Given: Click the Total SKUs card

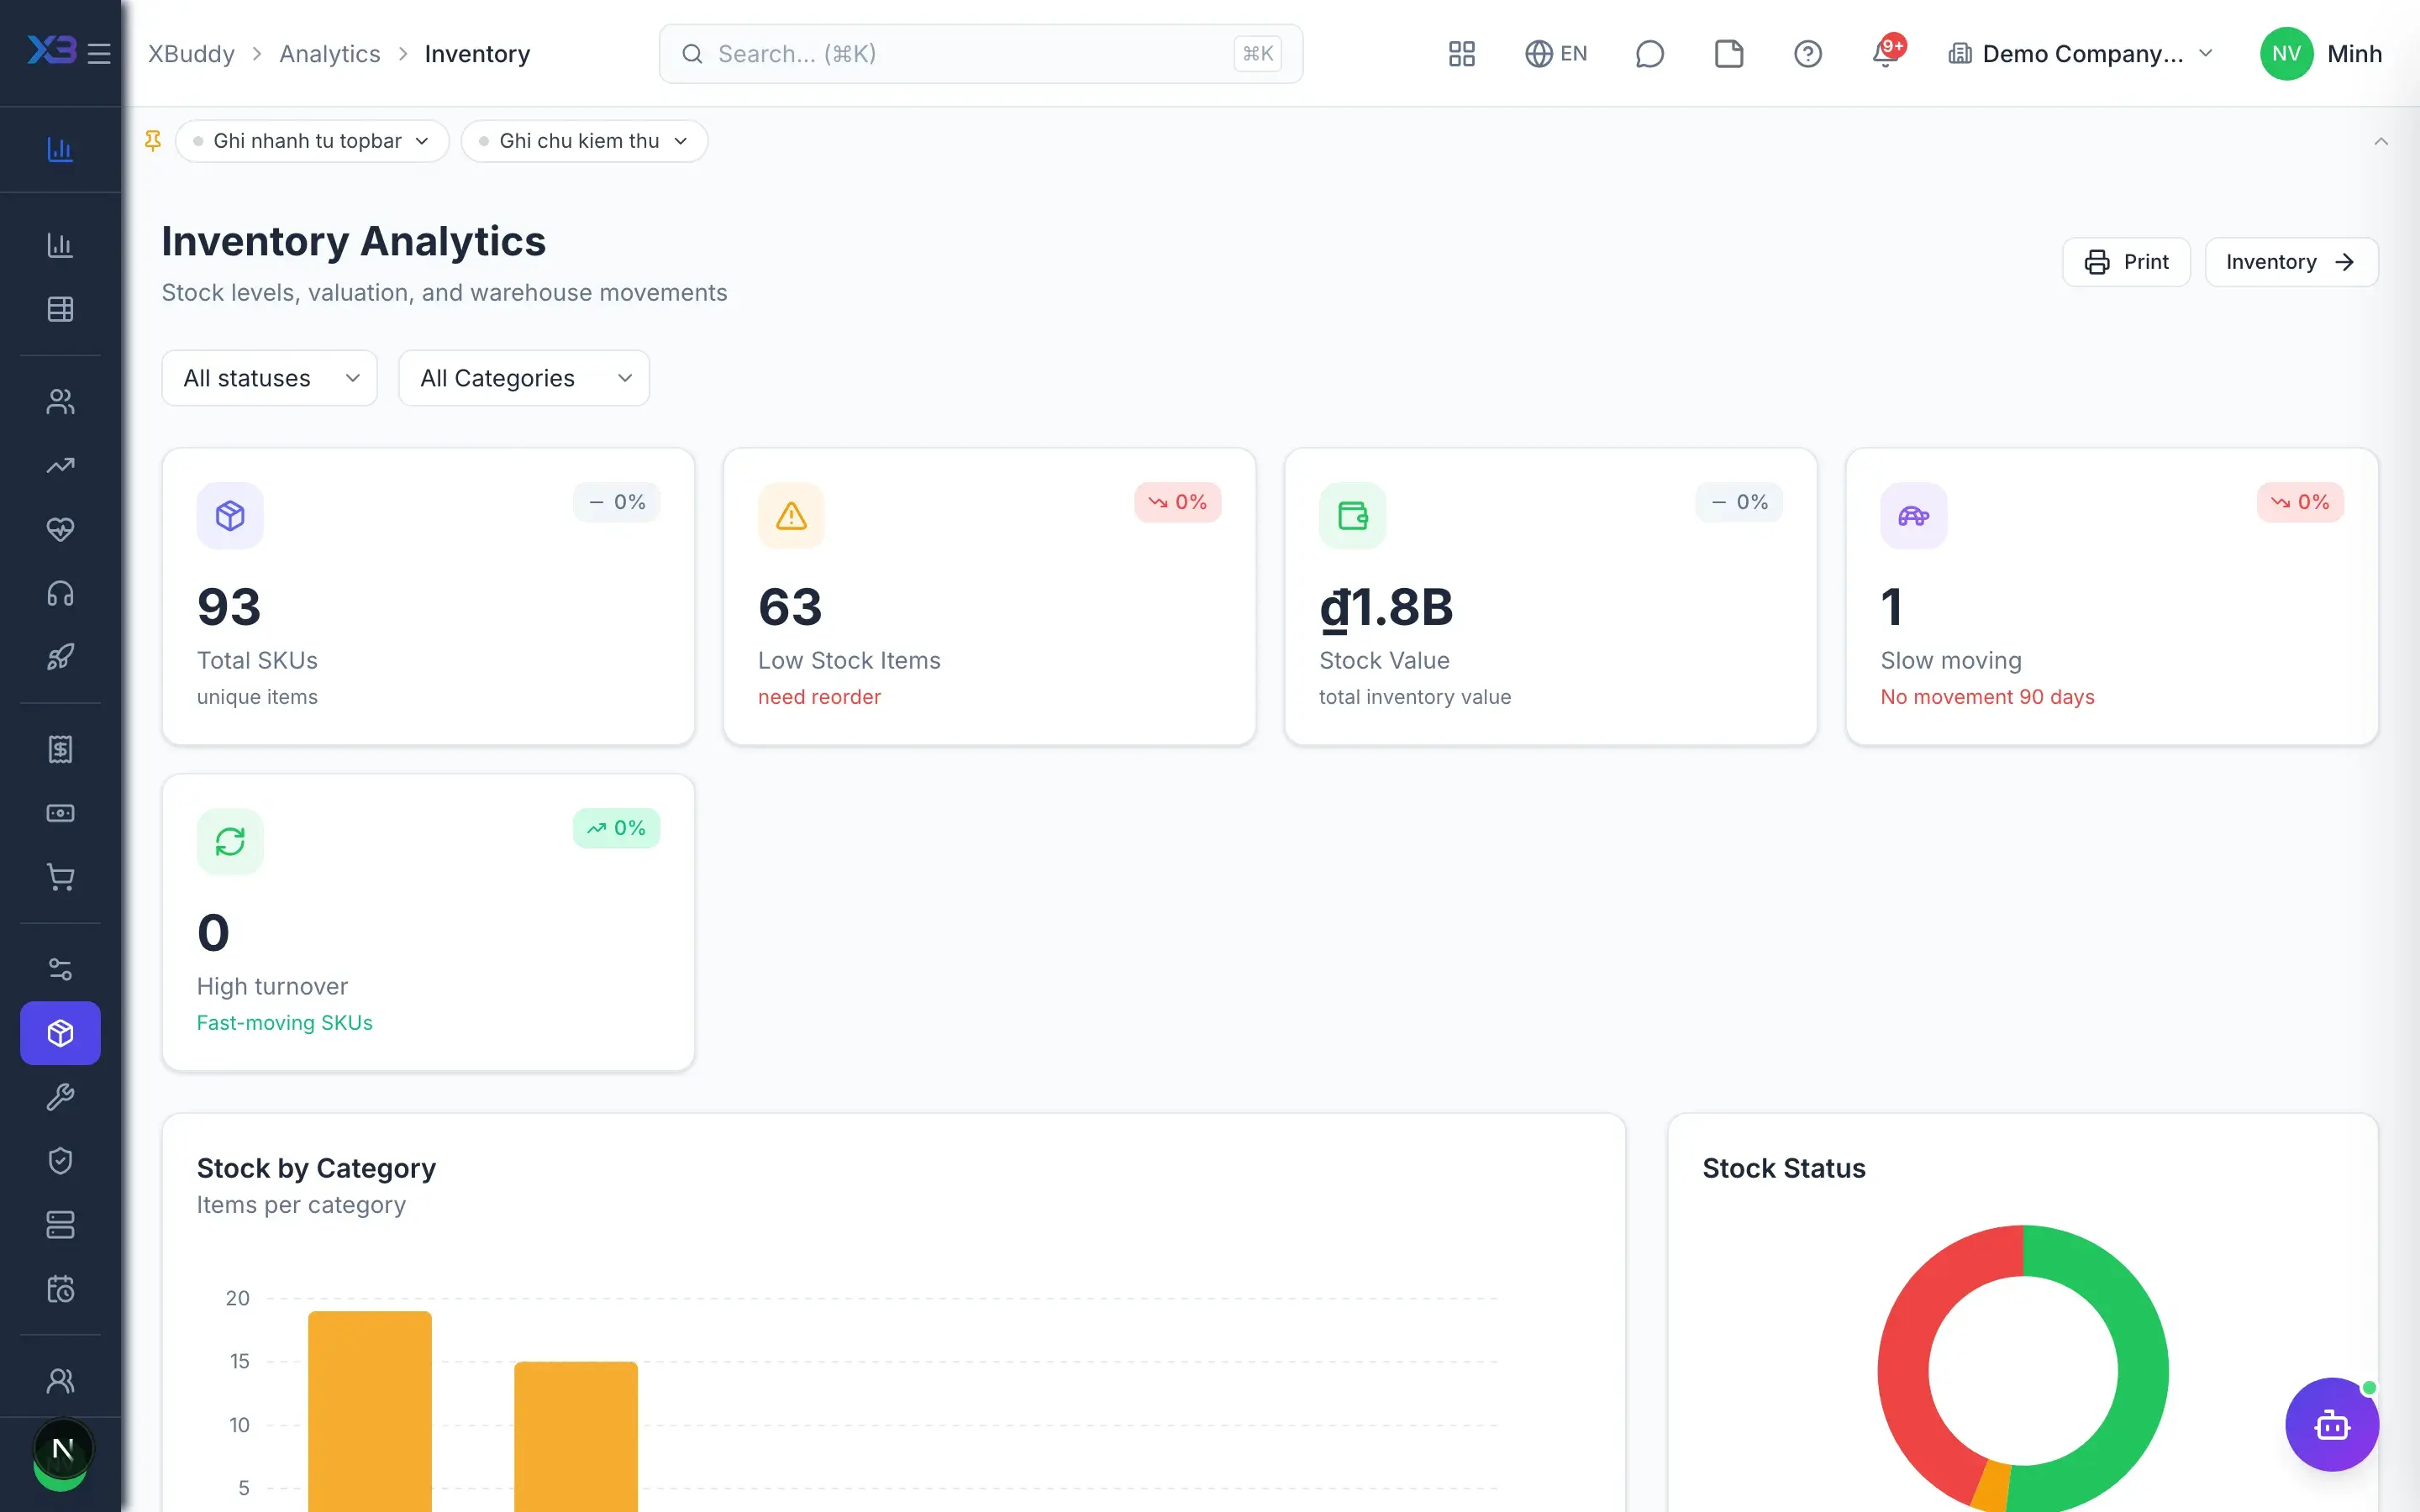Looking at the screenshot, I should [428, 596].
